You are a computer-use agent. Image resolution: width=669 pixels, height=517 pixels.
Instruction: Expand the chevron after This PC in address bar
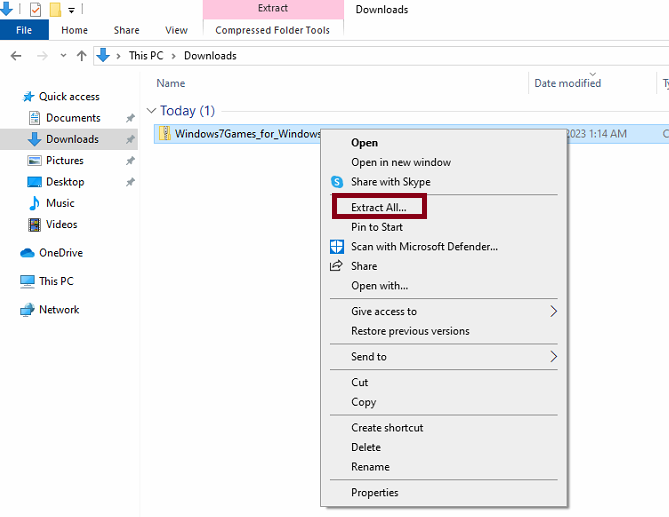click(x=174, y=56)
